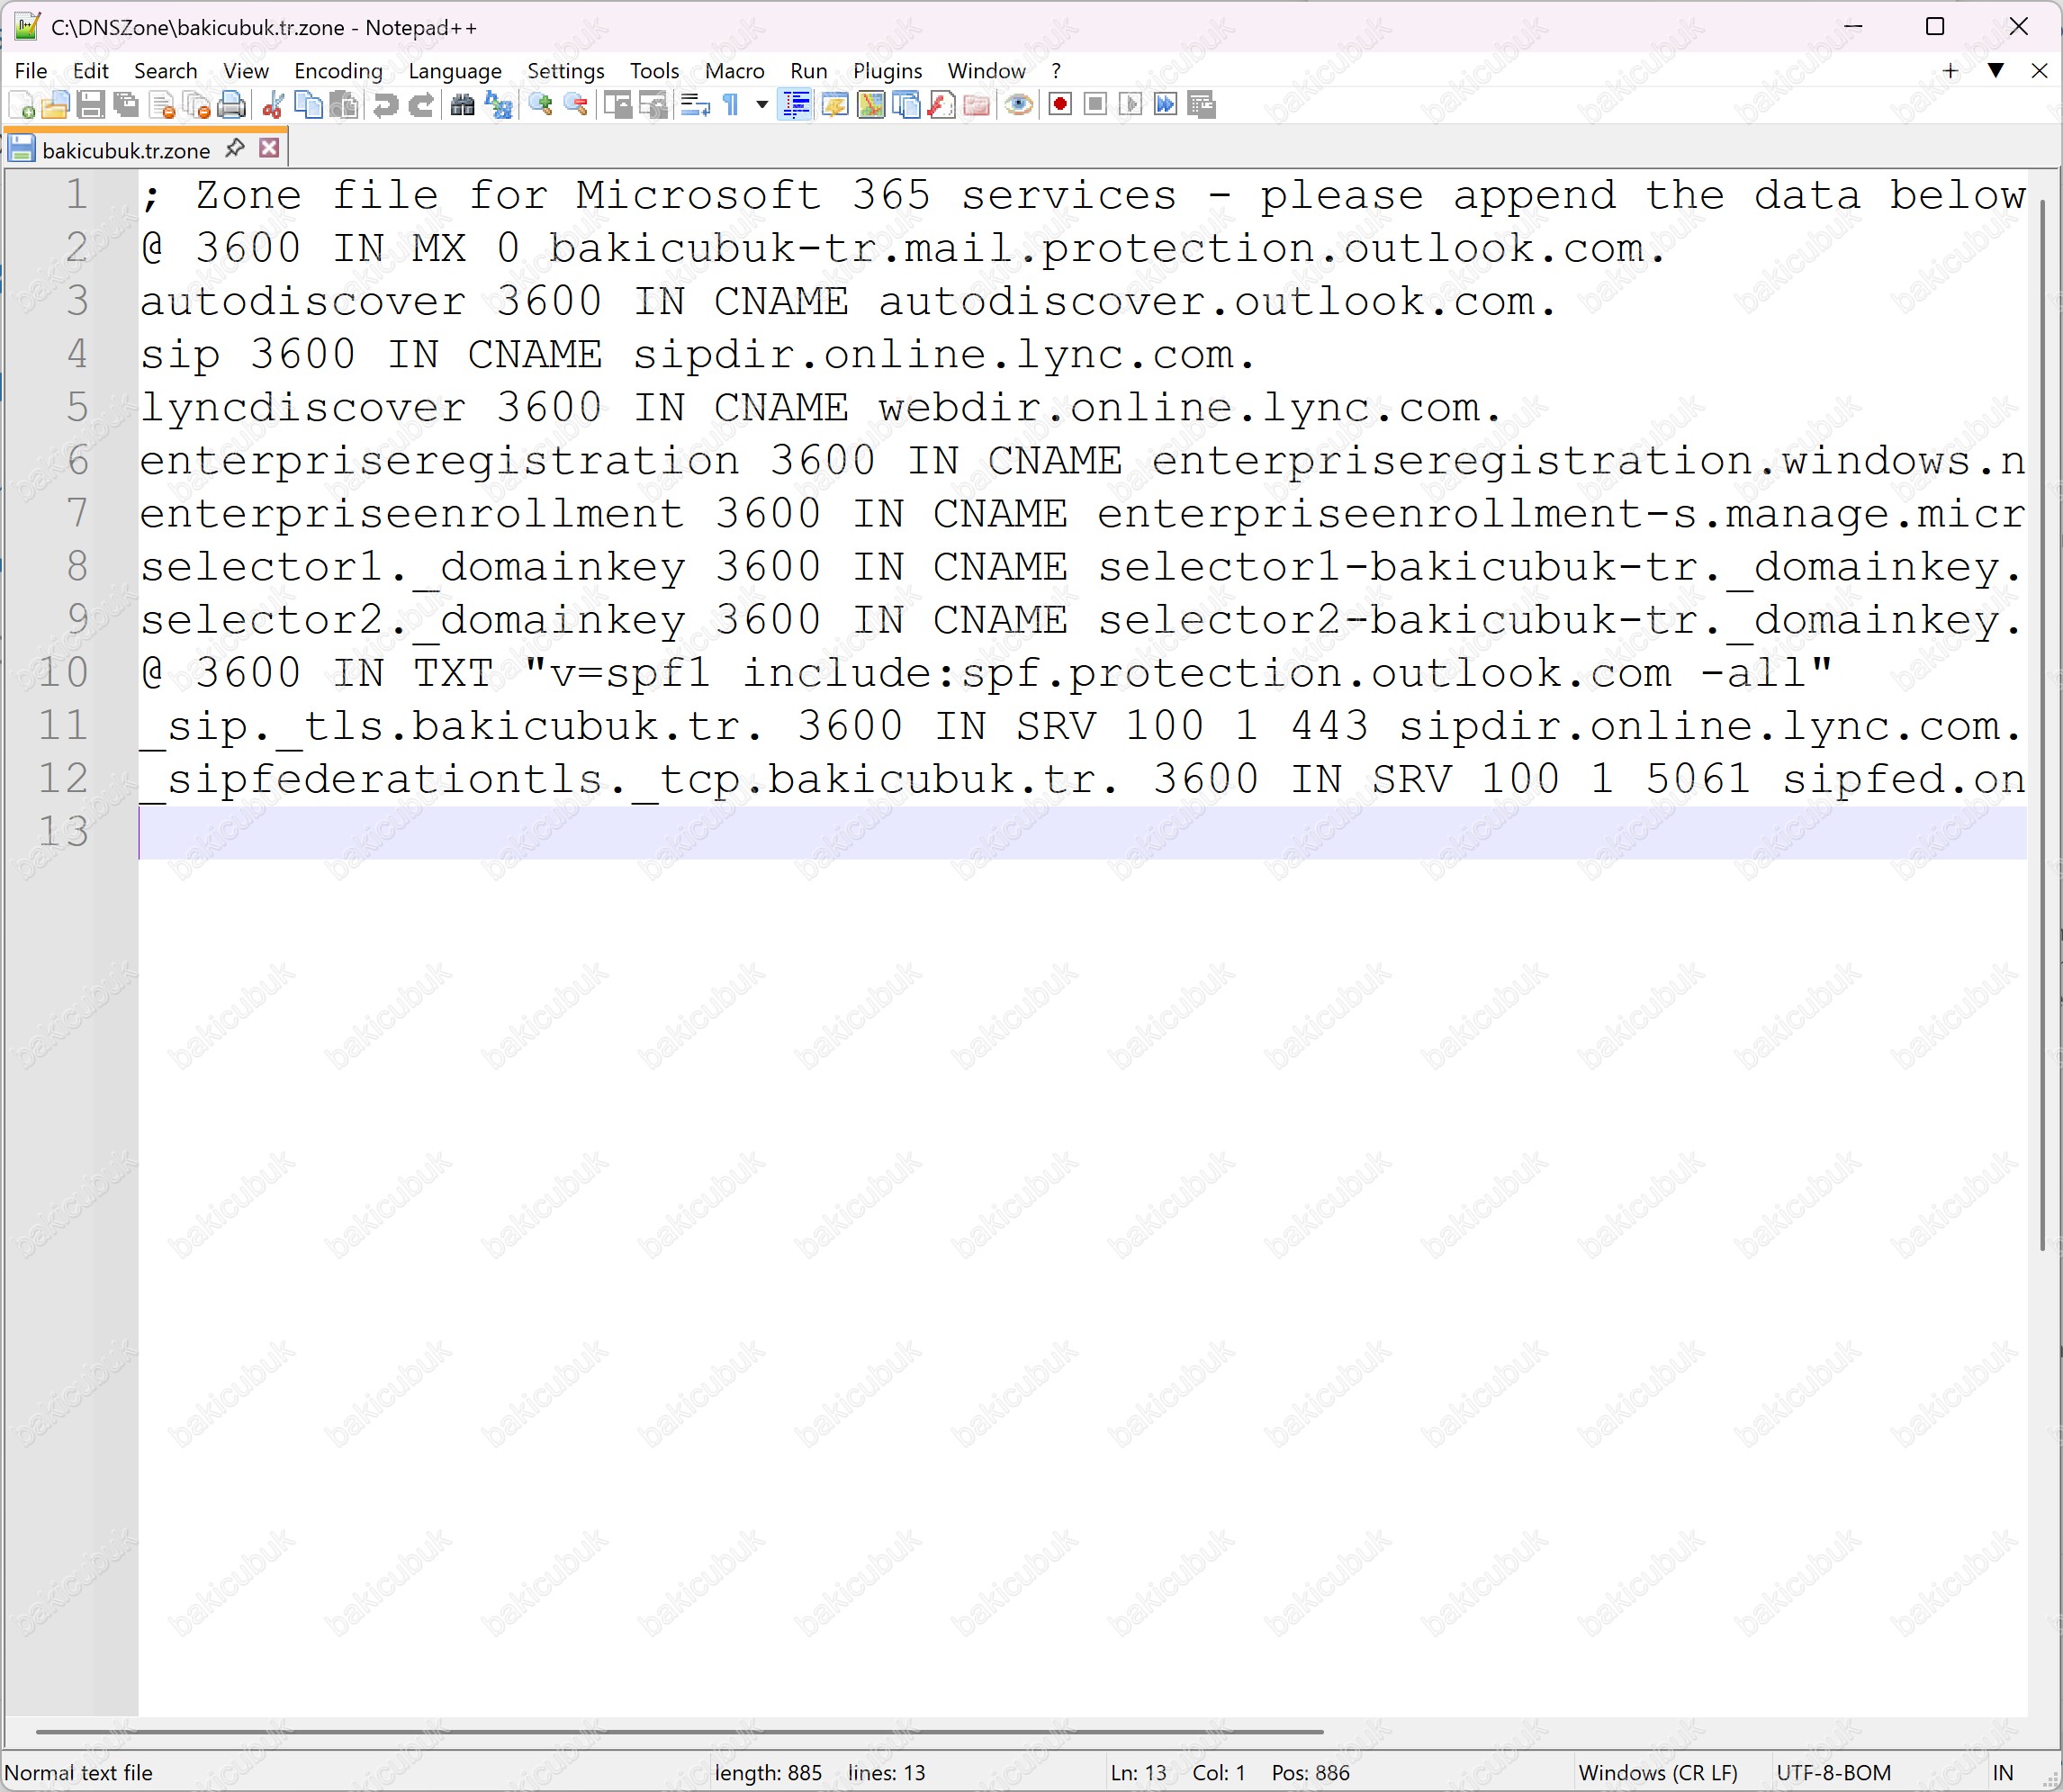Click the Undo arrow icon
The width and height of the screenshot is (2063, 1792).
tap(385, 105)
